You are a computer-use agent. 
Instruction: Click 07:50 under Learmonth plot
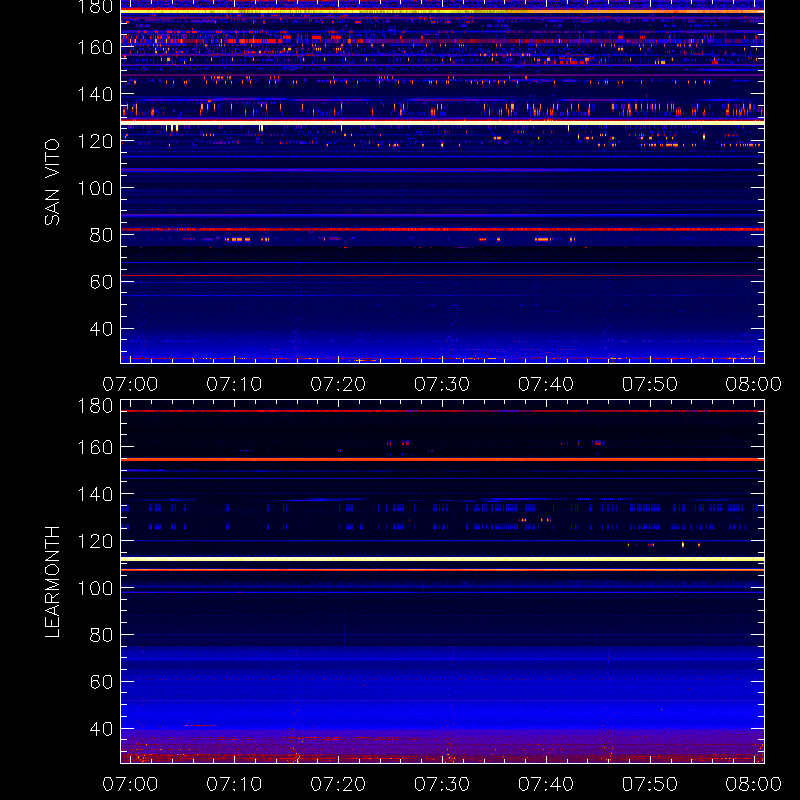point(650,784)
